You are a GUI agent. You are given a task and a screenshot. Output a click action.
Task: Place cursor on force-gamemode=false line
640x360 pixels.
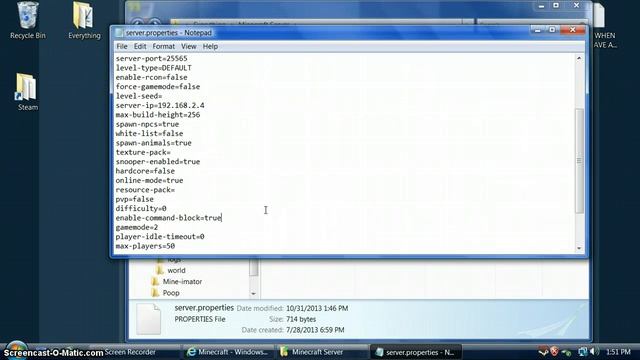pyautogui.click(x=158, y=87)
